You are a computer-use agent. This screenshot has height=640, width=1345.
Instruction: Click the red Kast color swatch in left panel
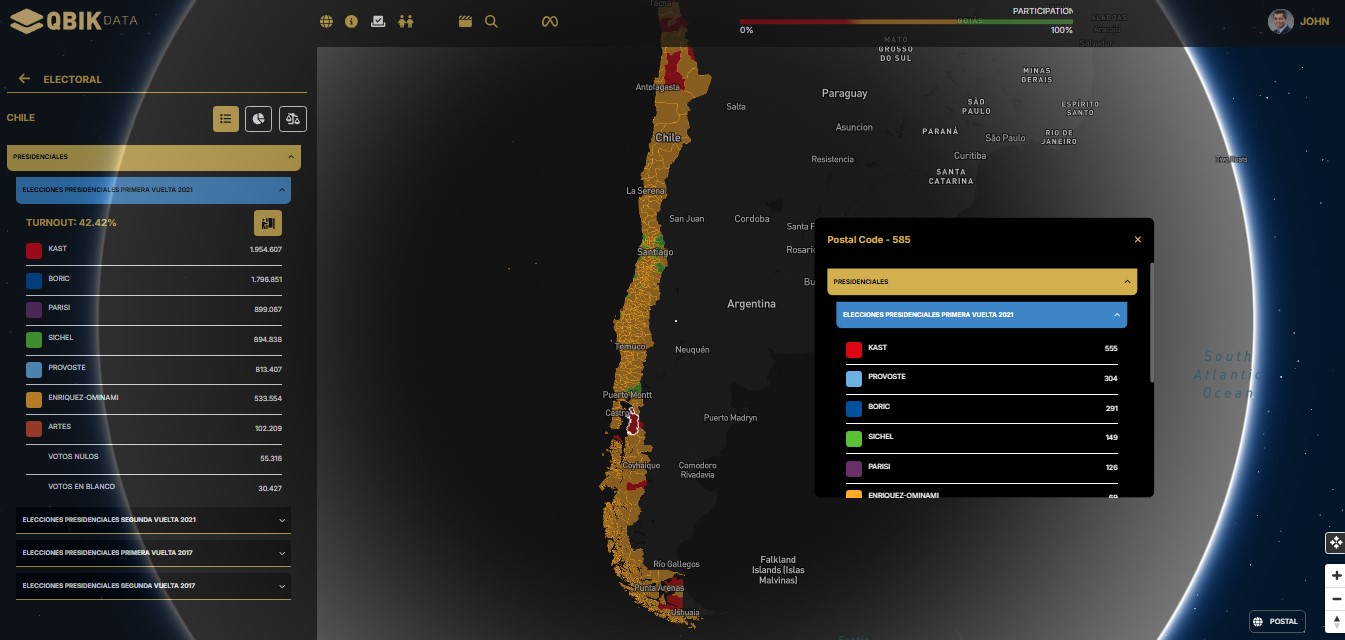pyautogui.click(x=34, y=250)
